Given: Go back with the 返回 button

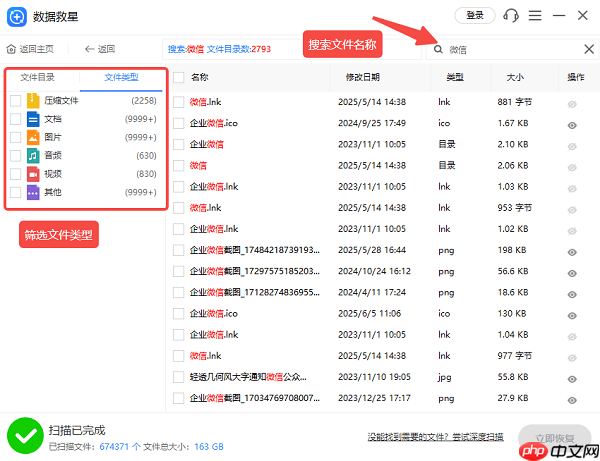Looking at the screenshot, I should [x=100, y=49].
